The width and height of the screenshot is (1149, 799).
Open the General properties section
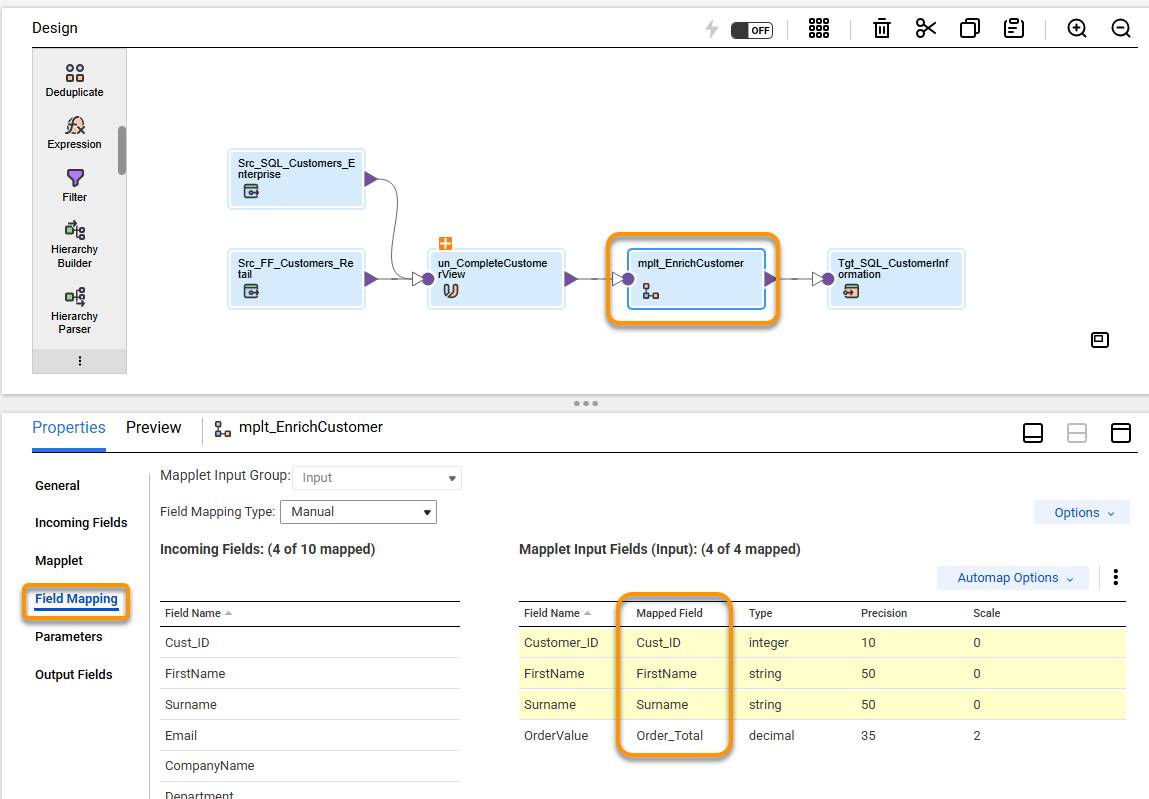57,485
